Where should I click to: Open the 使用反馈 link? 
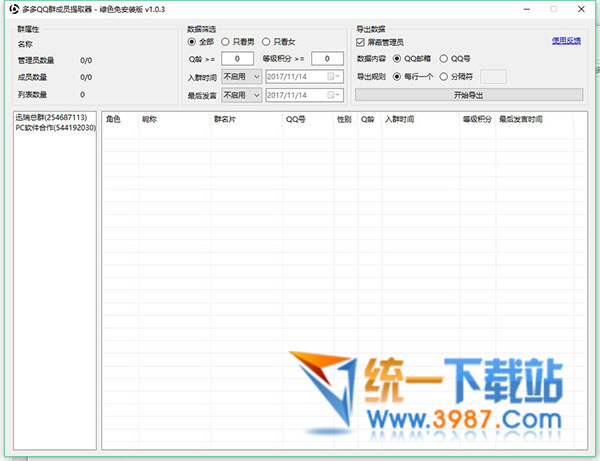tap(566, 41)
